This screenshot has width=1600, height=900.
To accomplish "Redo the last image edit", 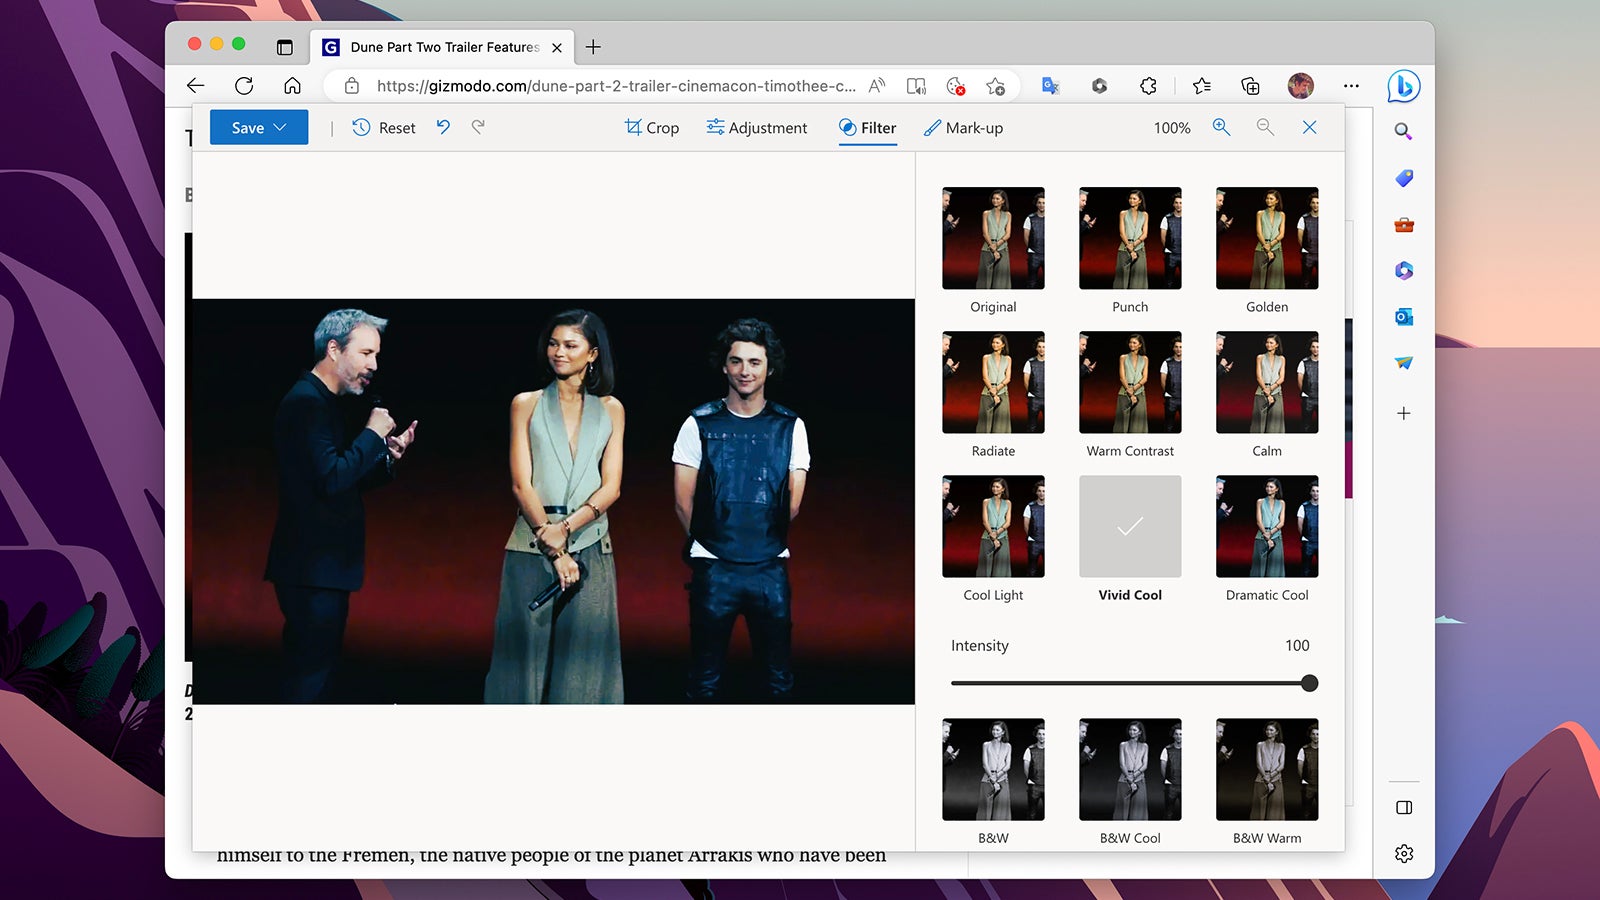I will click(x=479, y=127).
